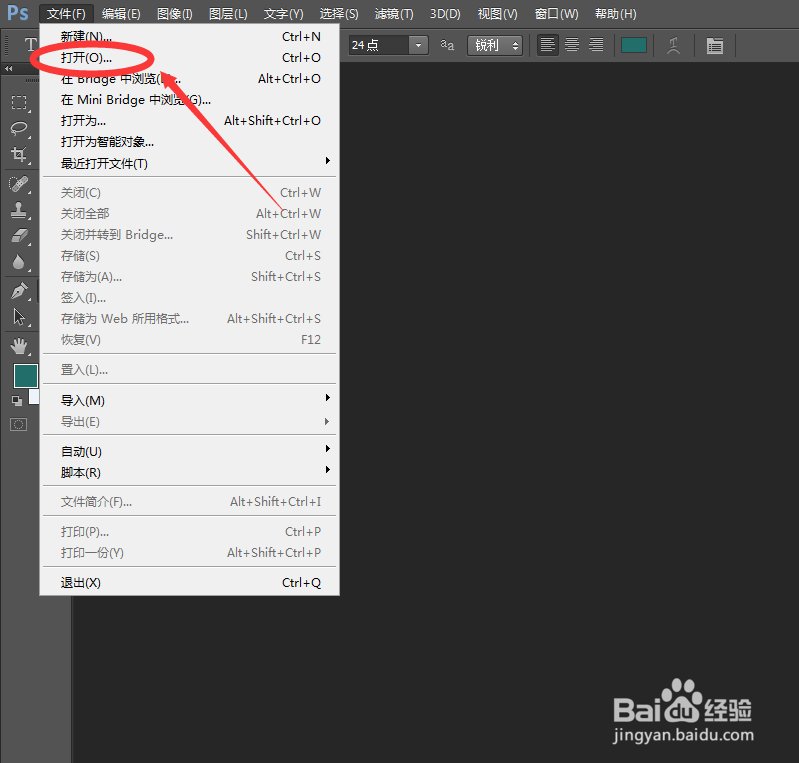Click 关闭(C) menu entry
799x763 pixels.
click(190, 193)
